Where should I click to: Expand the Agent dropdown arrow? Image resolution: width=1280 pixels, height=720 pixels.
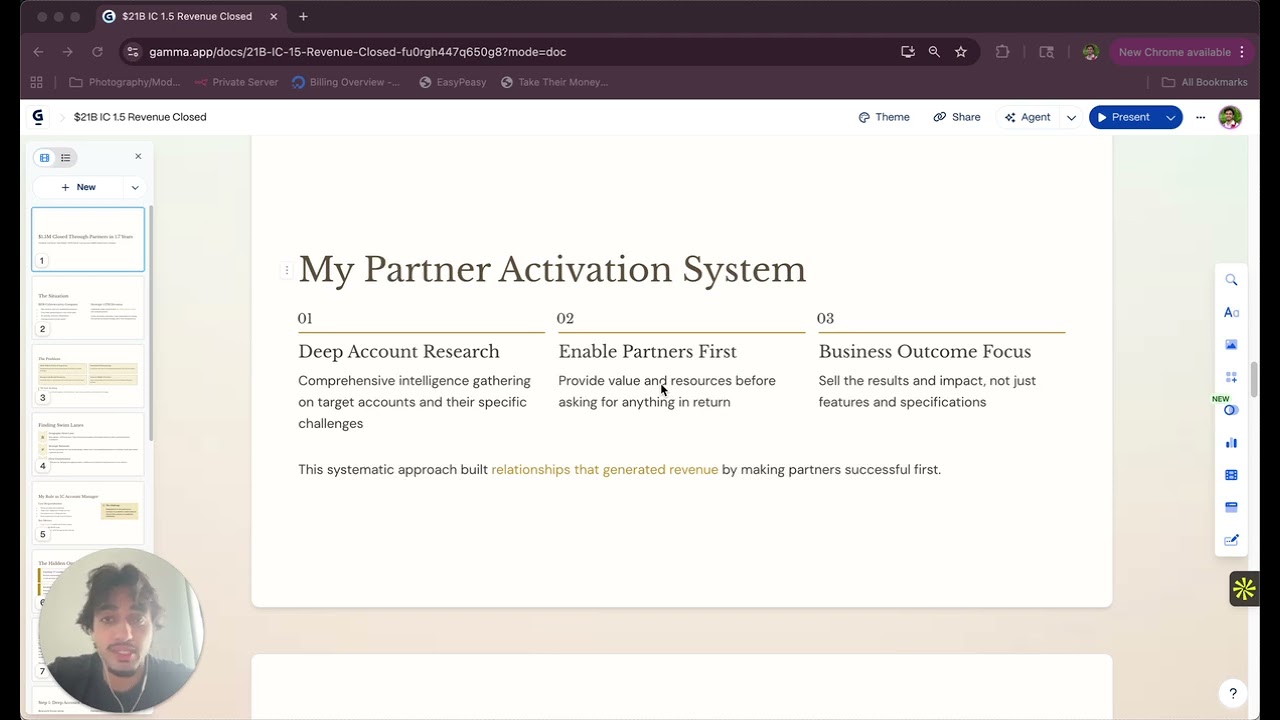coord(1071,117)
